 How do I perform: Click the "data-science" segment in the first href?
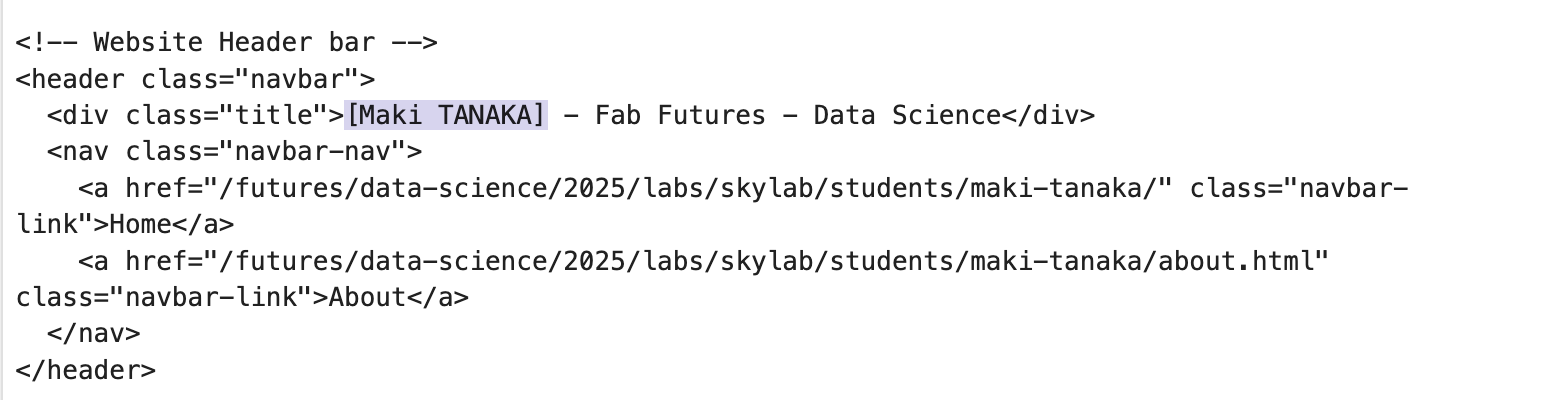(453, 188)
